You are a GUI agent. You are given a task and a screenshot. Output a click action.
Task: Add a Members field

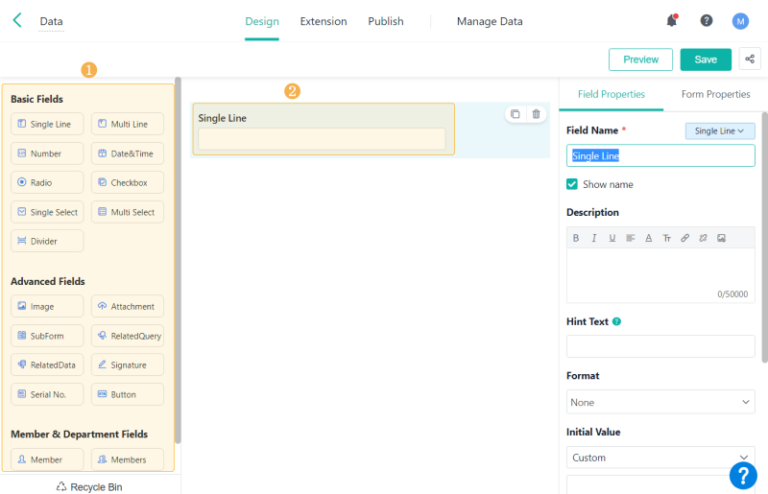pyautogui.click(x=127, y=459)
